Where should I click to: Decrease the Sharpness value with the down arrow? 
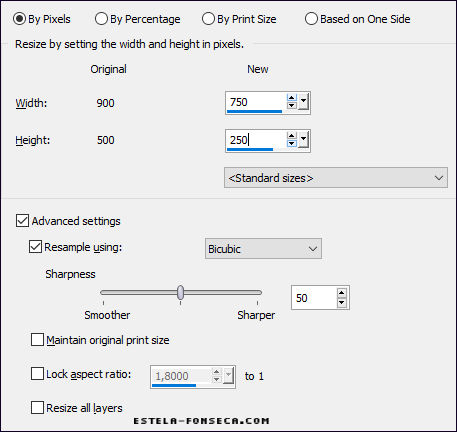point(342,302)
